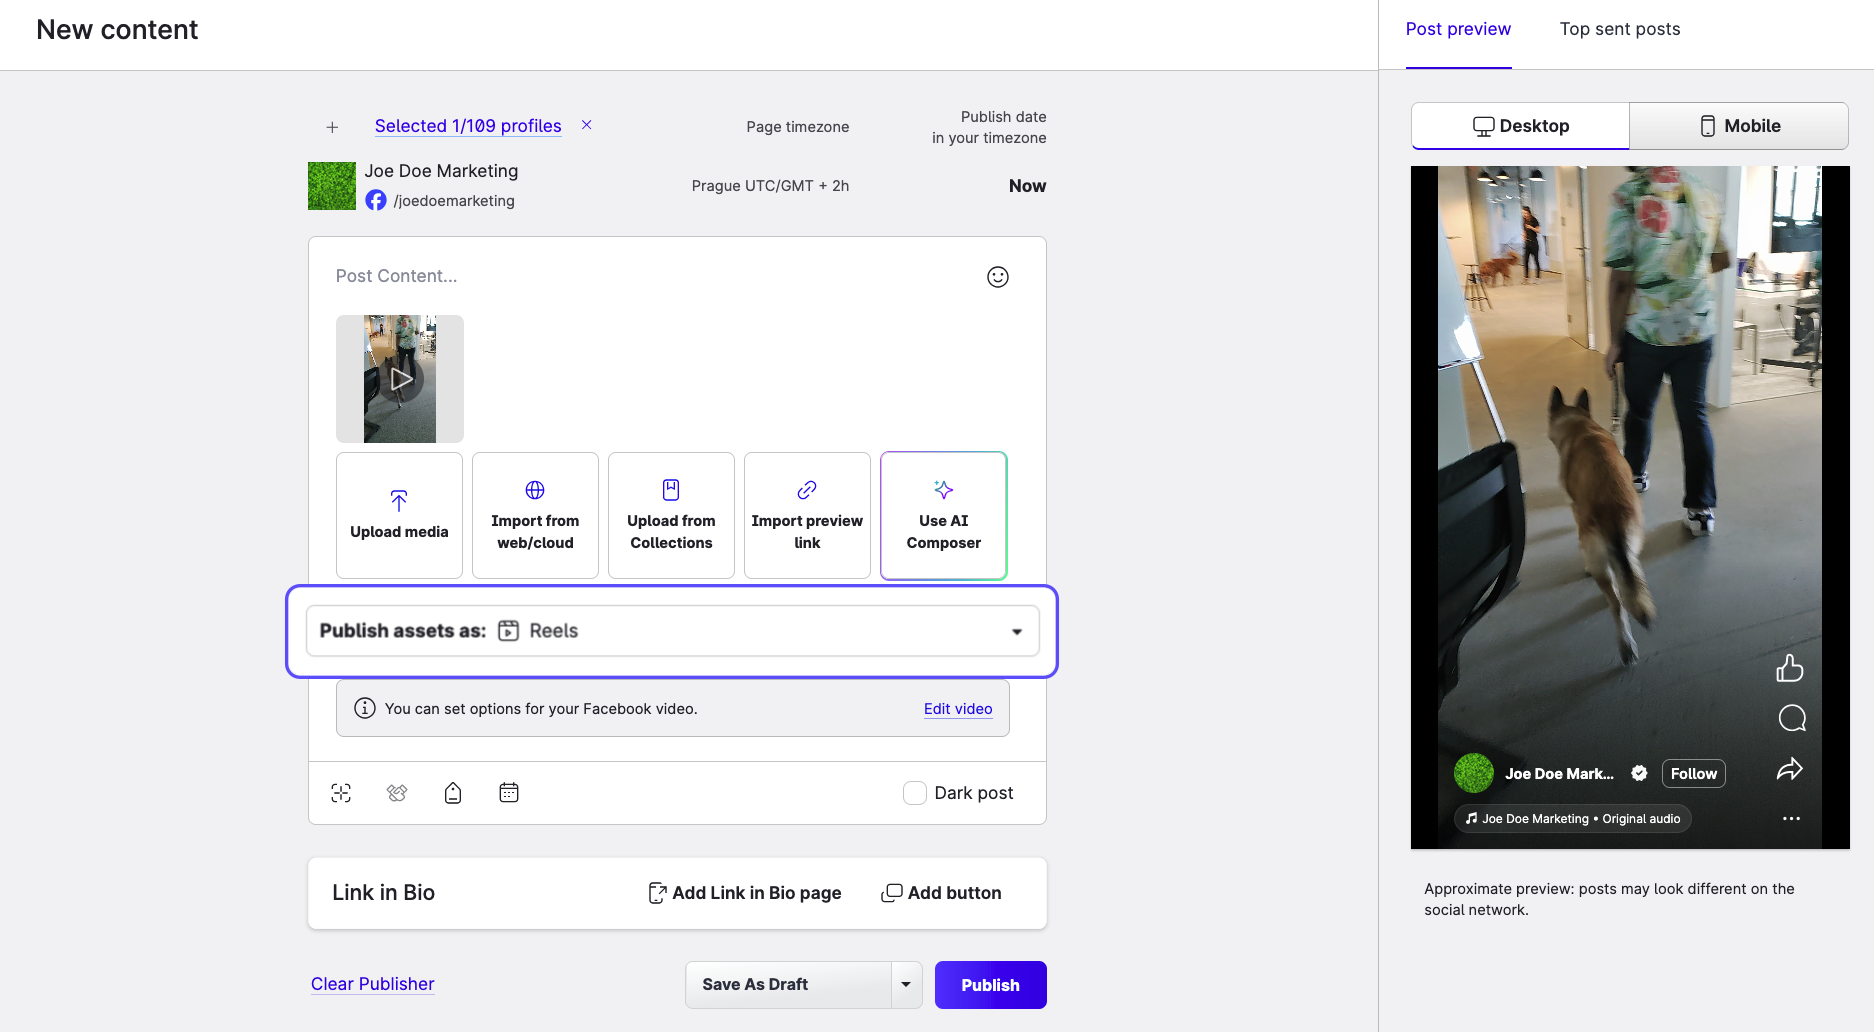Switch preview to Desktop view
Screen dimensions: 1874x1032
pos(1520,126)
